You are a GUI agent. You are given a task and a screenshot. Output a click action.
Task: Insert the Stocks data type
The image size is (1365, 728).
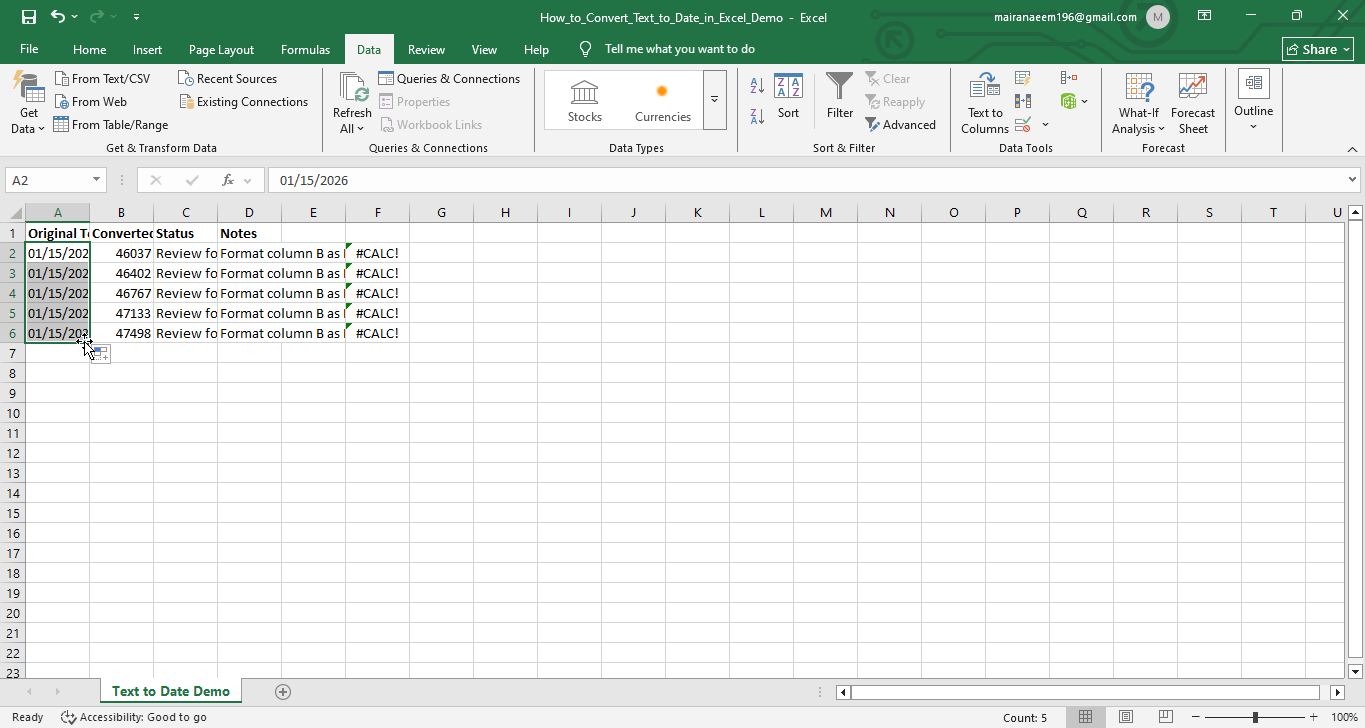(x=585, y=101)
